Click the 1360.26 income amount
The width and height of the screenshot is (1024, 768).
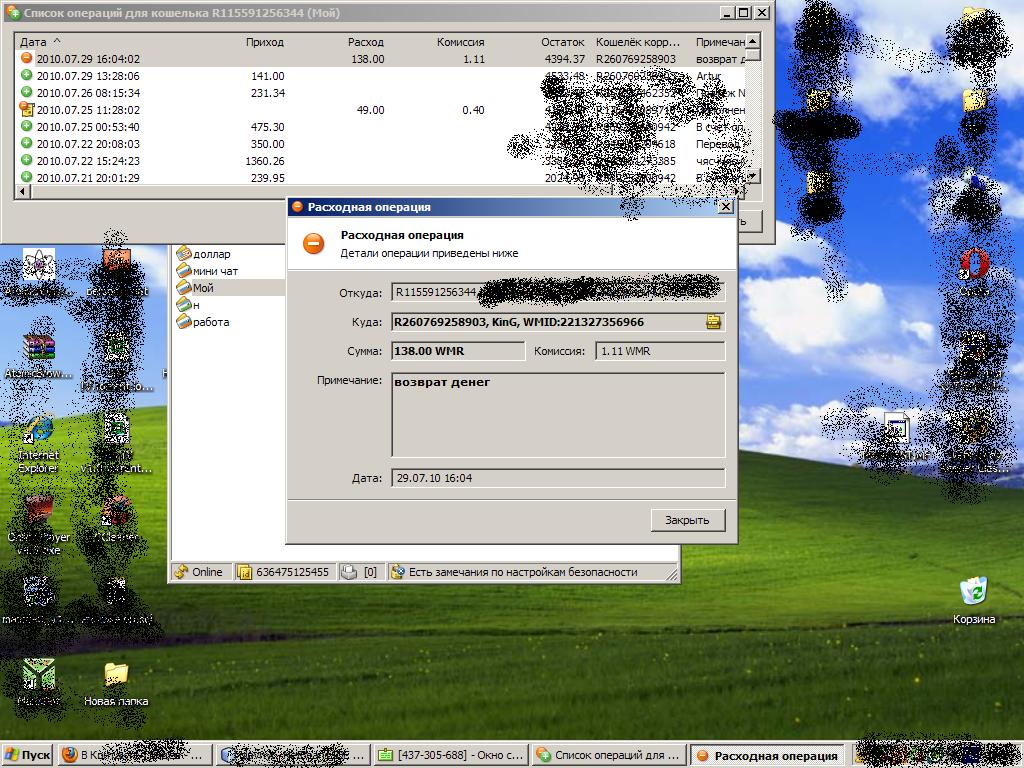click(x=265, y=161)
